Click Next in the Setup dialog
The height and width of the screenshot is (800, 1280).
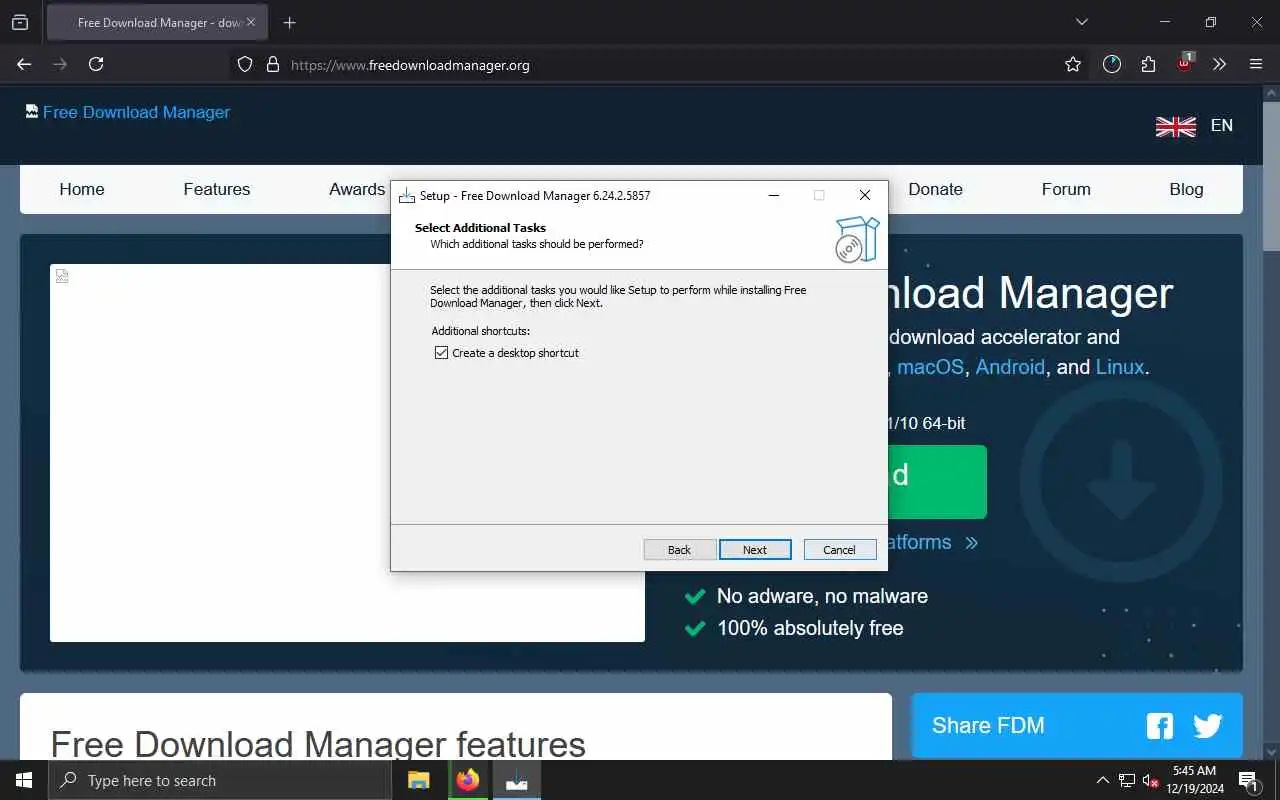pos(755,550)
